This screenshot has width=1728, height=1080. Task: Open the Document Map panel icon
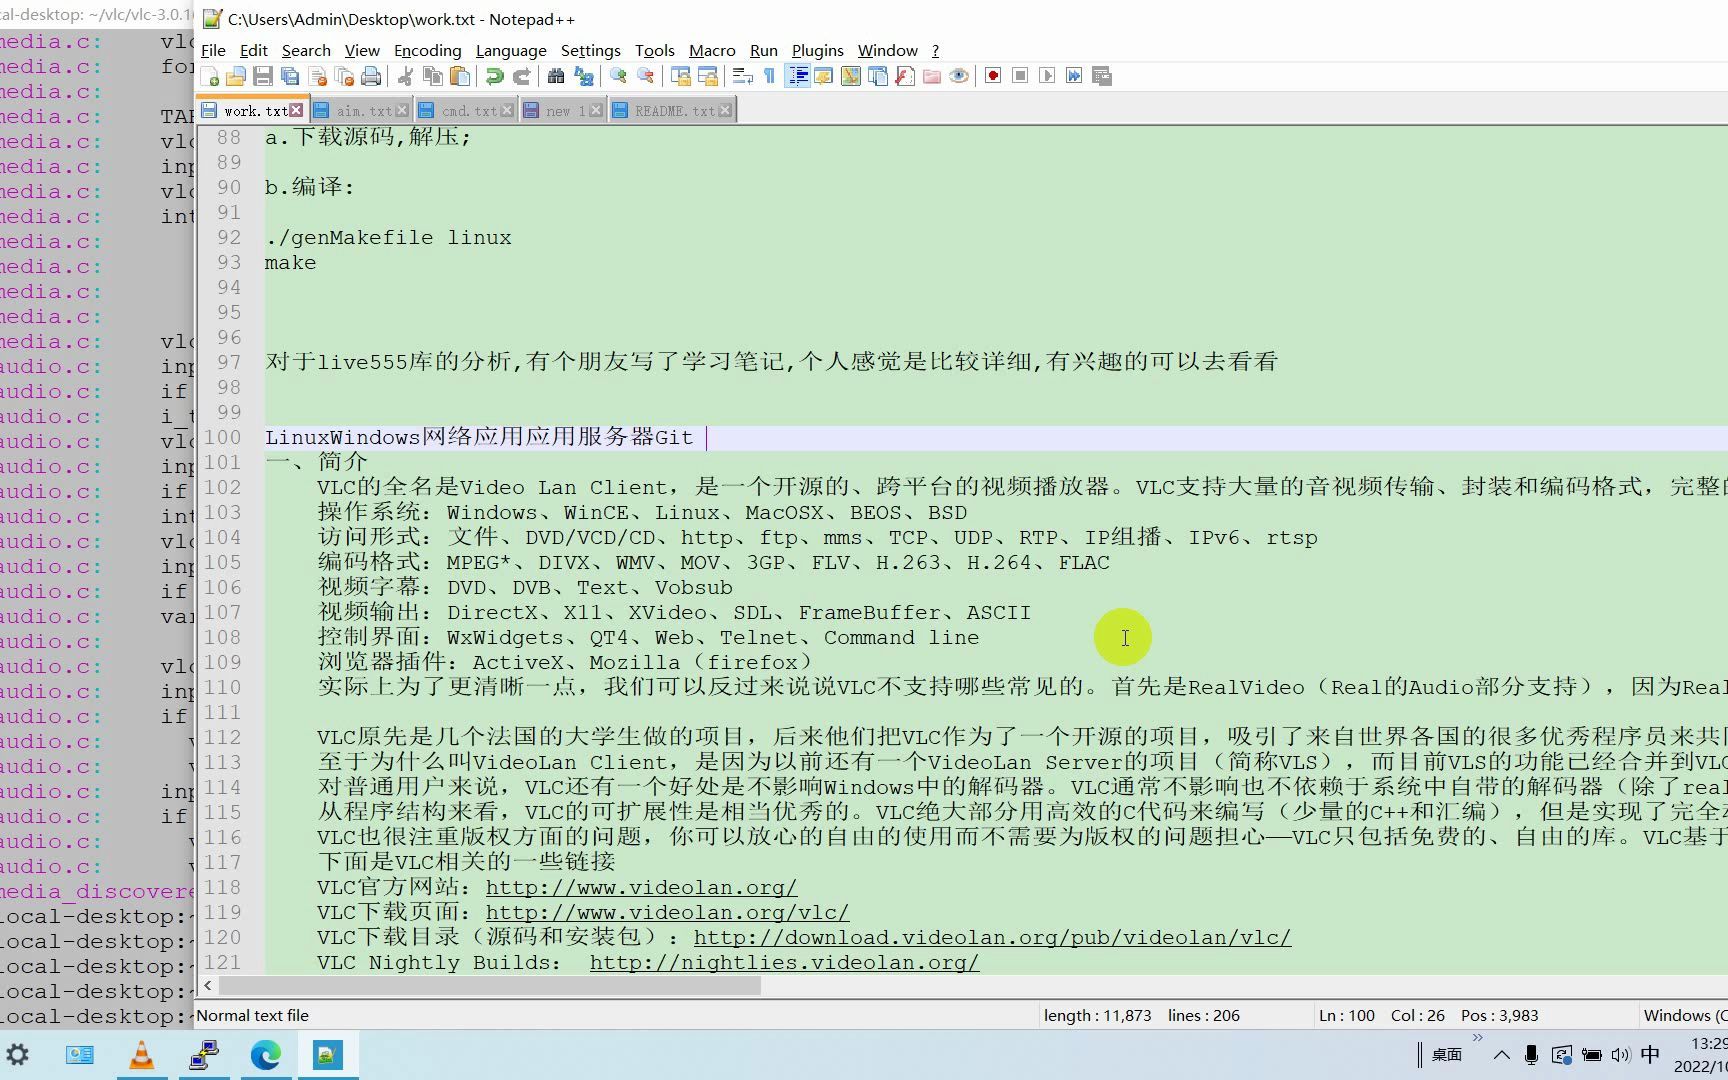point(851,77)
